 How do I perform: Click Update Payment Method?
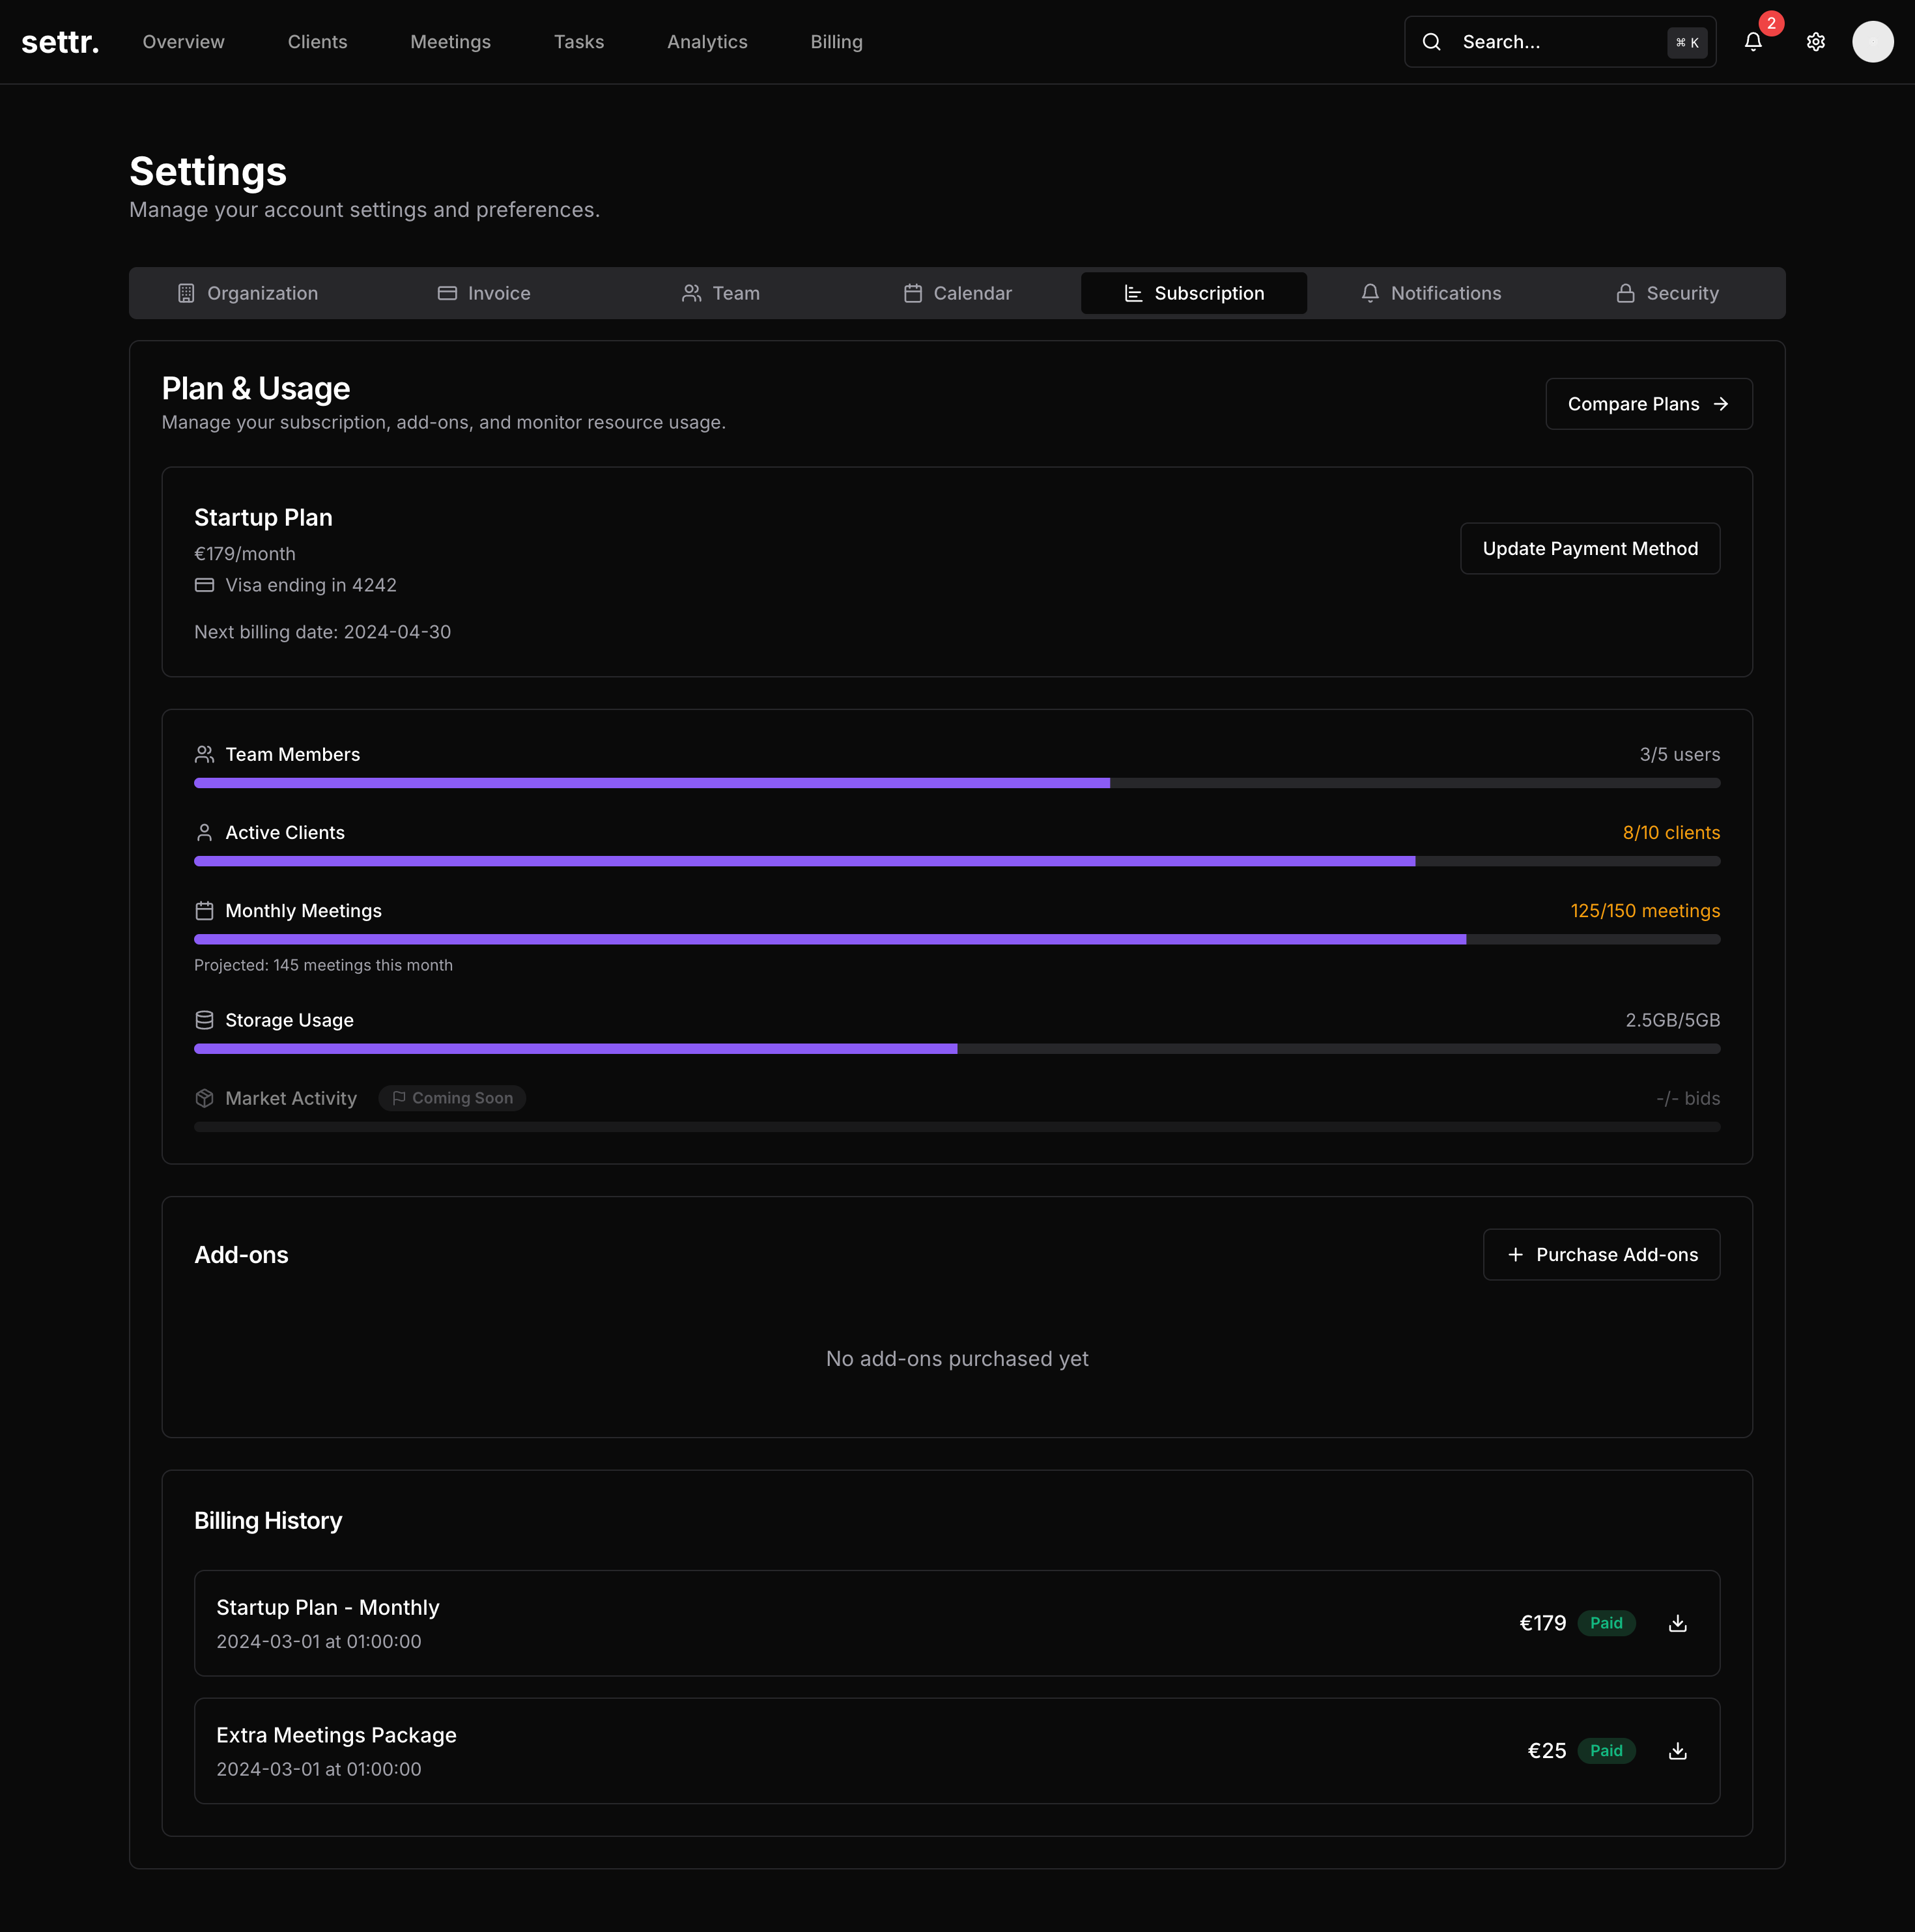pyautogui.click(x=1589, y=548)
